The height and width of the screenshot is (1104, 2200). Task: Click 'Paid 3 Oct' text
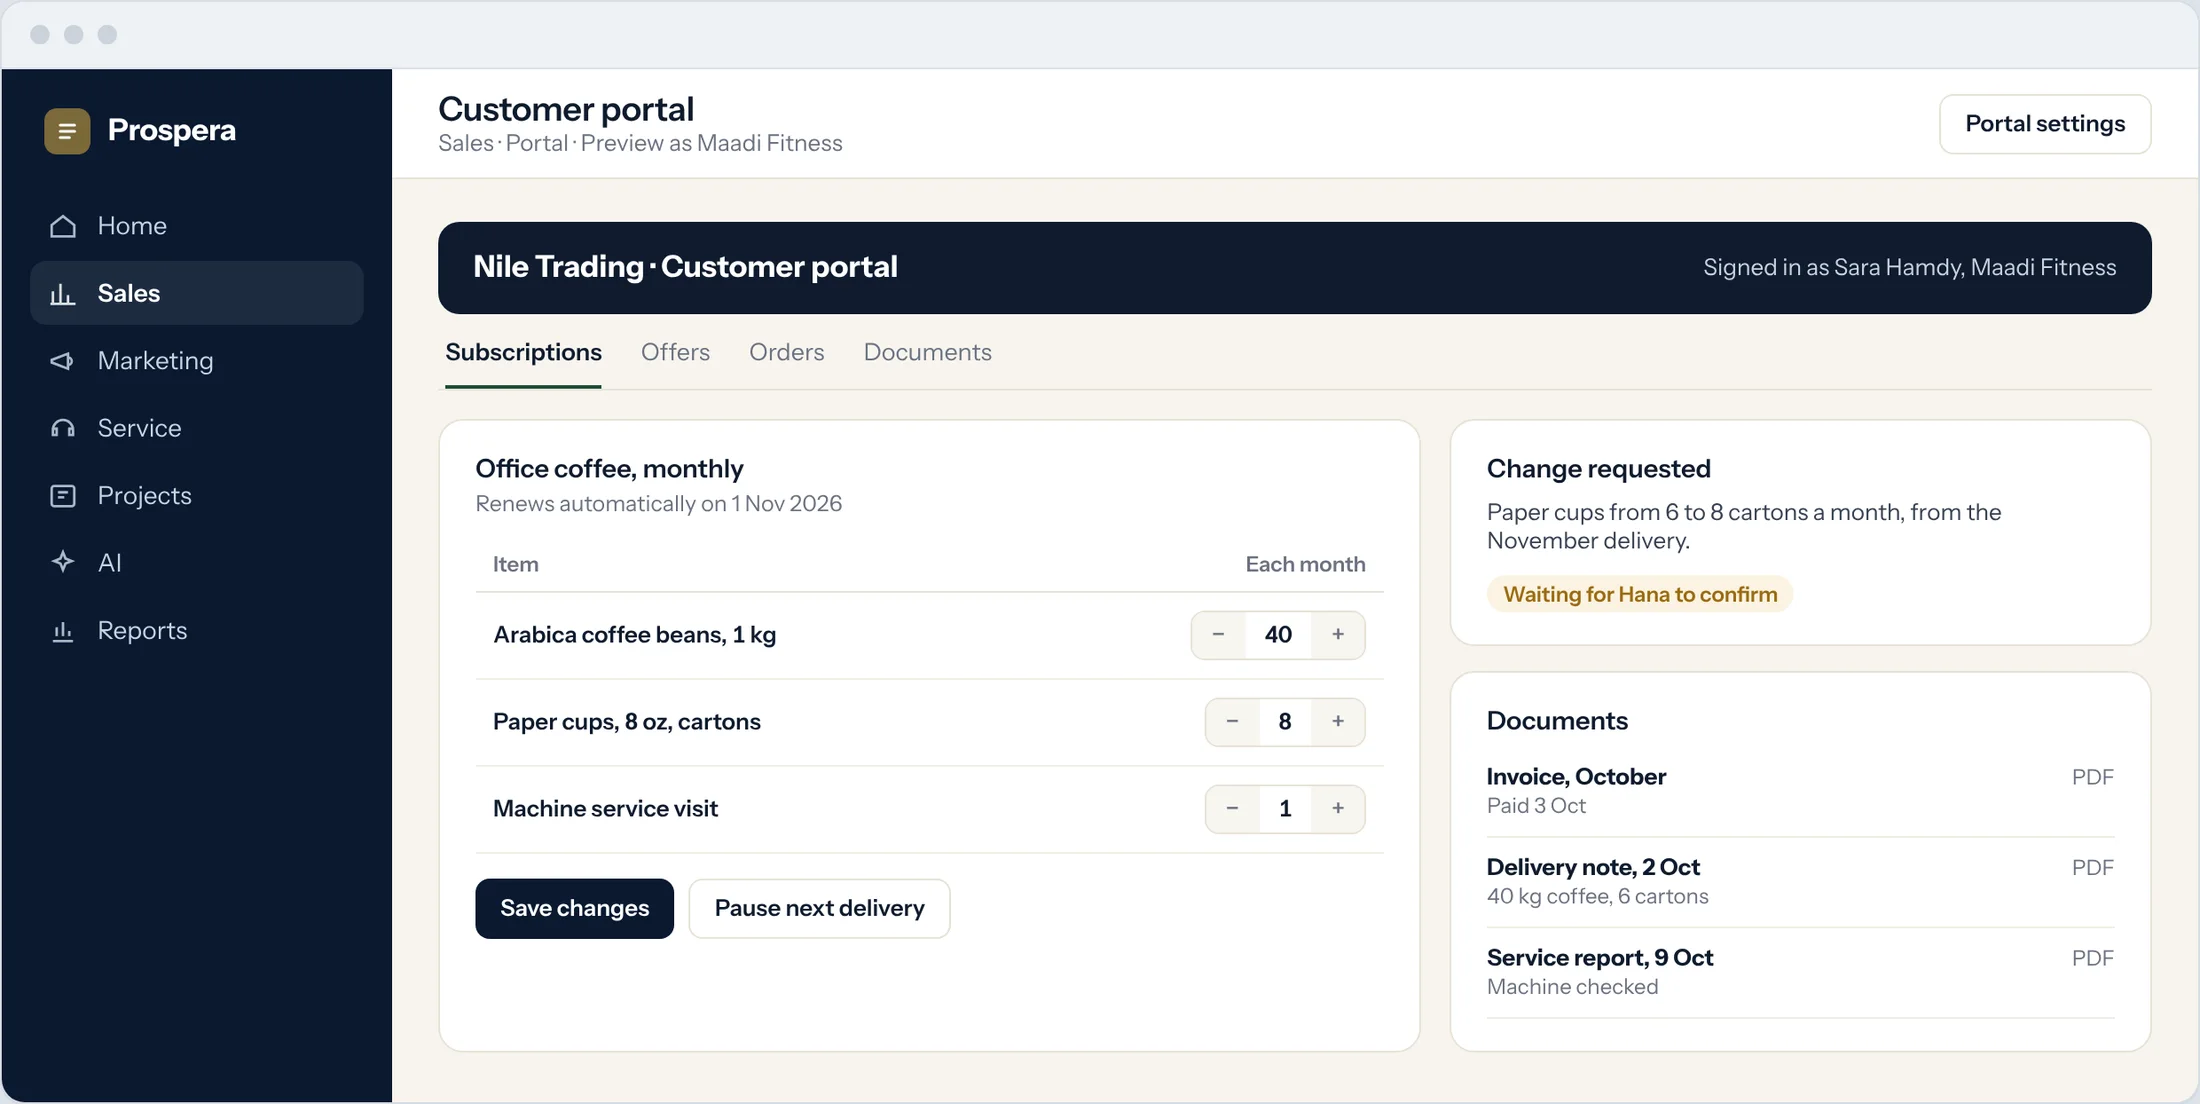[x=1536, y=806]
